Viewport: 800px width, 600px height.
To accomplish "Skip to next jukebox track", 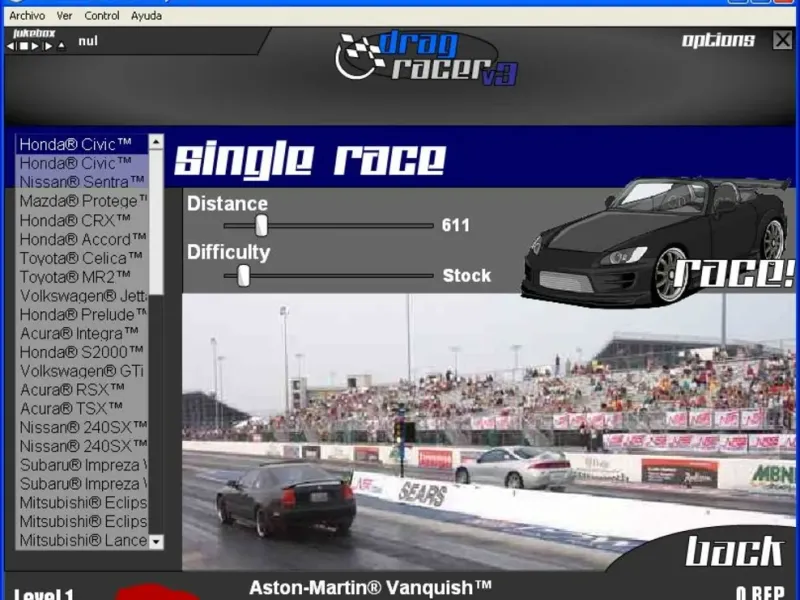I will (x=48, y=46).
